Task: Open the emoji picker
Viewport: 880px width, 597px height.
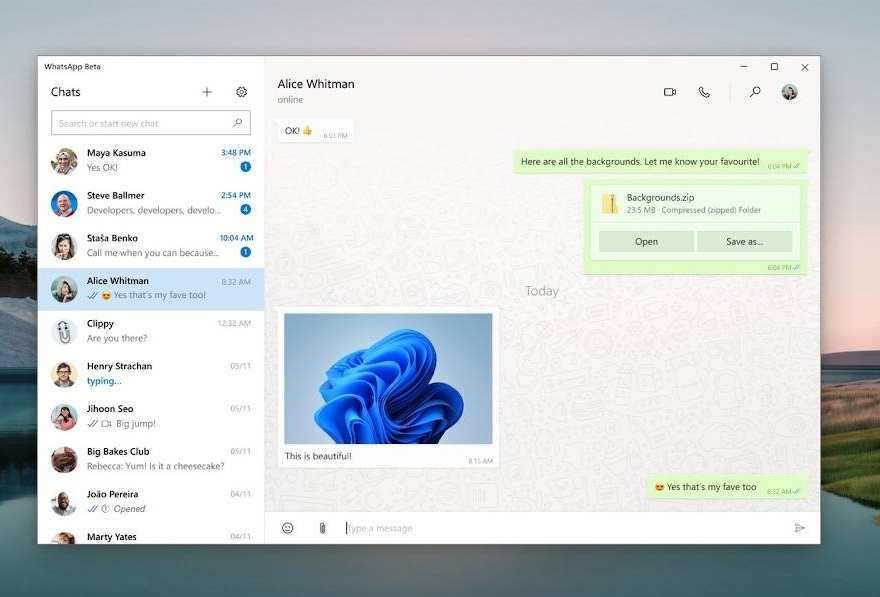Action: (287, 528)
